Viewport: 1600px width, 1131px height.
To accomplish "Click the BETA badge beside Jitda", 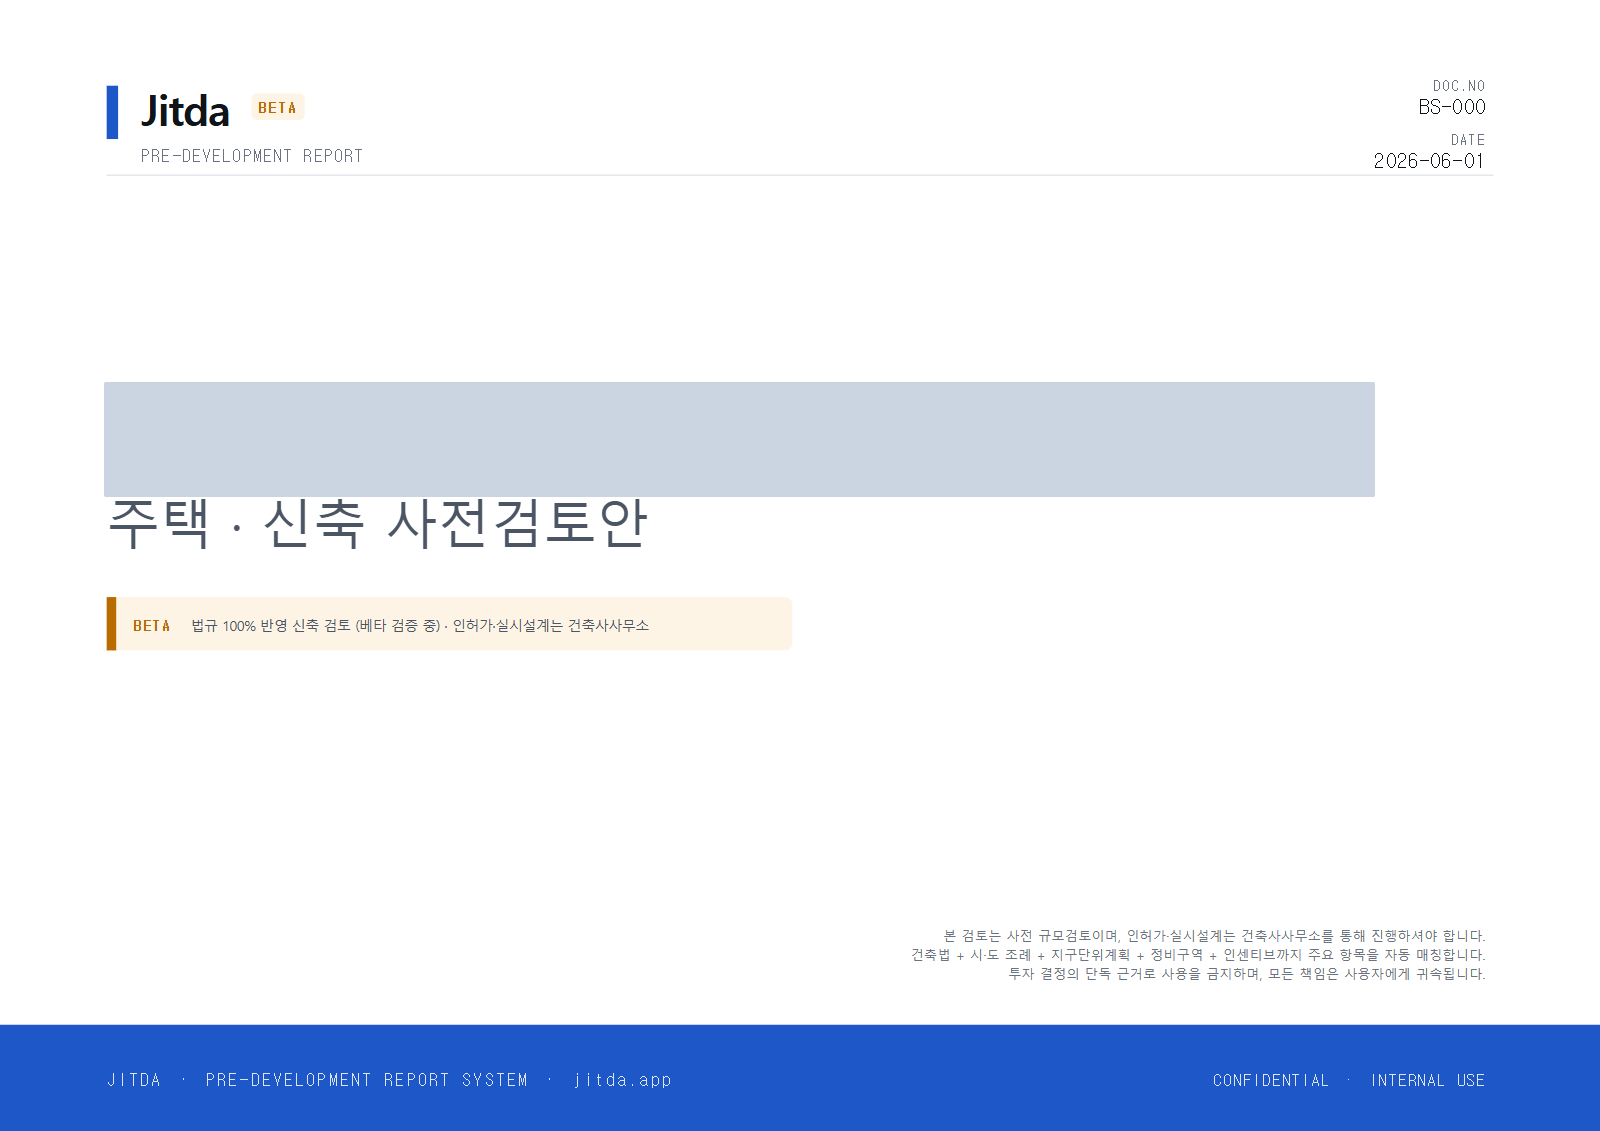I will pos(277,107).
